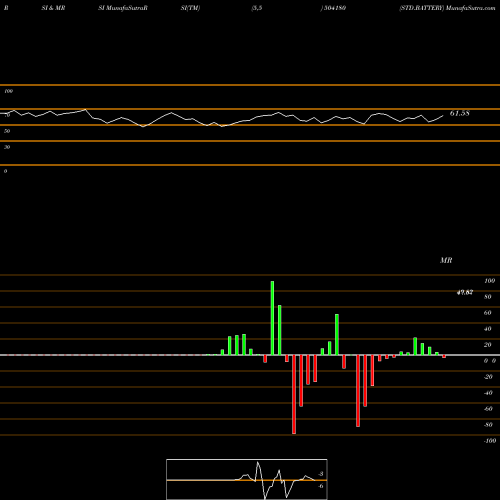Open the mini overview chart thumbnail at the bottom
The width and height of the screenshot is (500, 500).
[247, 479]
